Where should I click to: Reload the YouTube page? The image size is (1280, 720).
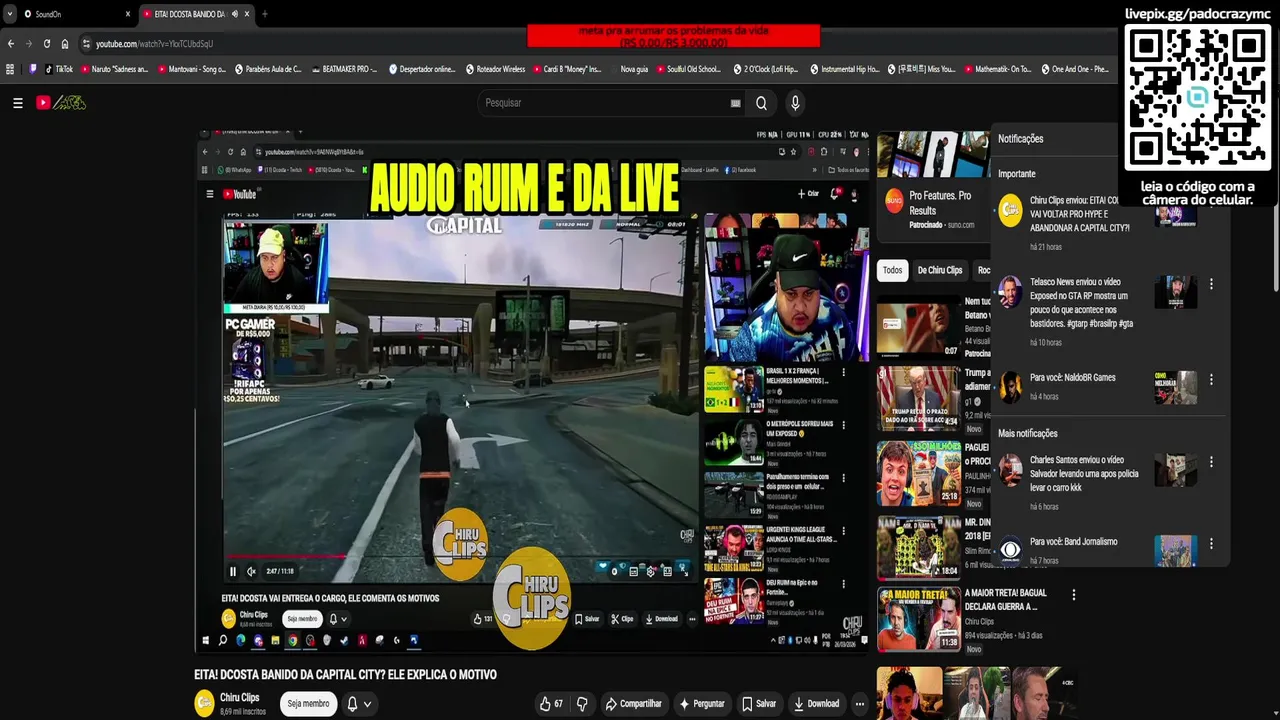point(47,44)
